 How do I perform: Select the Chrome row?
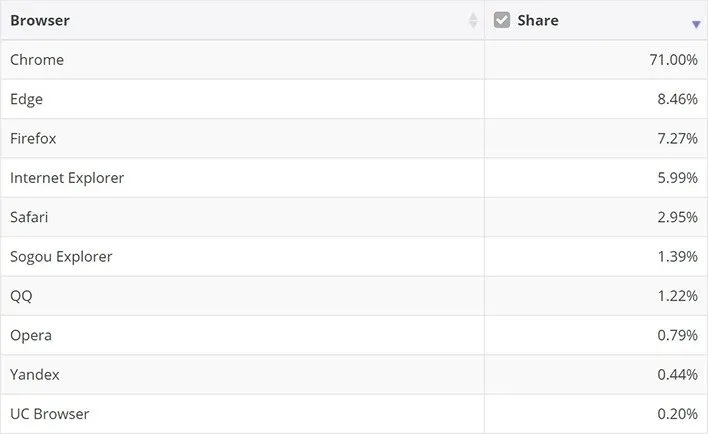[x=37, y=60]
